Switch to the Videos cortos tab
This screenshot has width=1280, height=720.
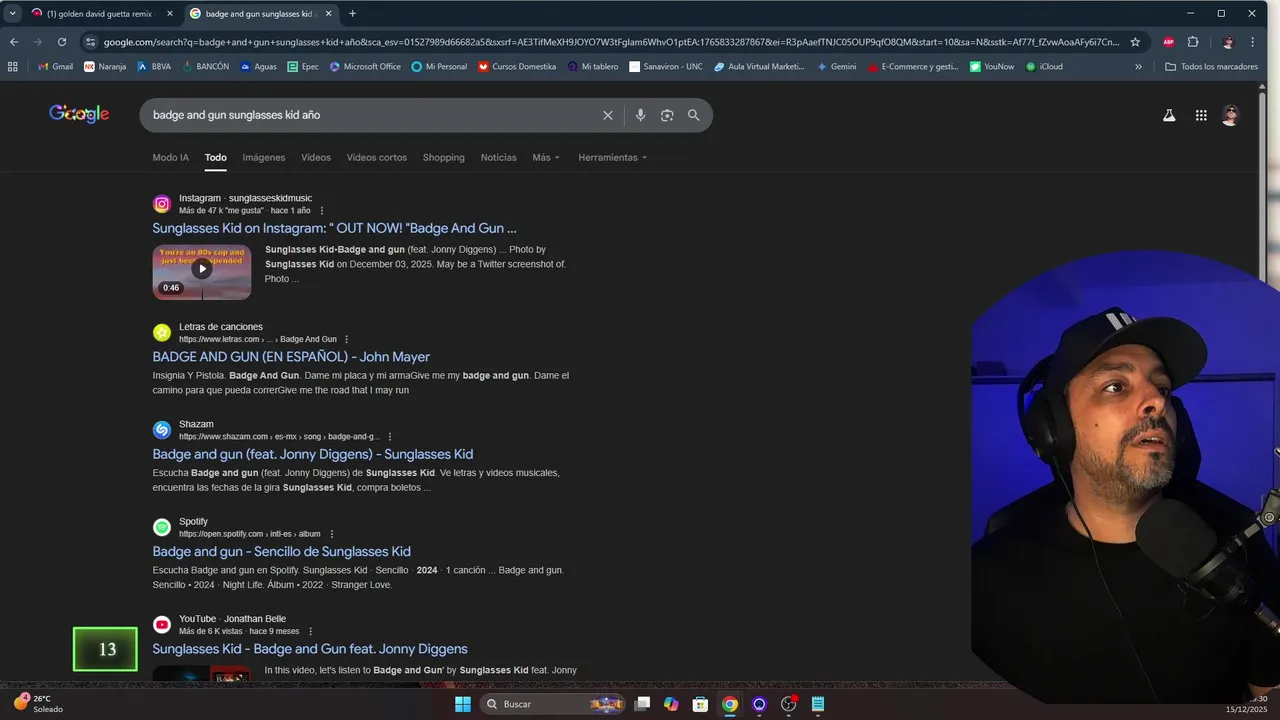pos(377,158)
